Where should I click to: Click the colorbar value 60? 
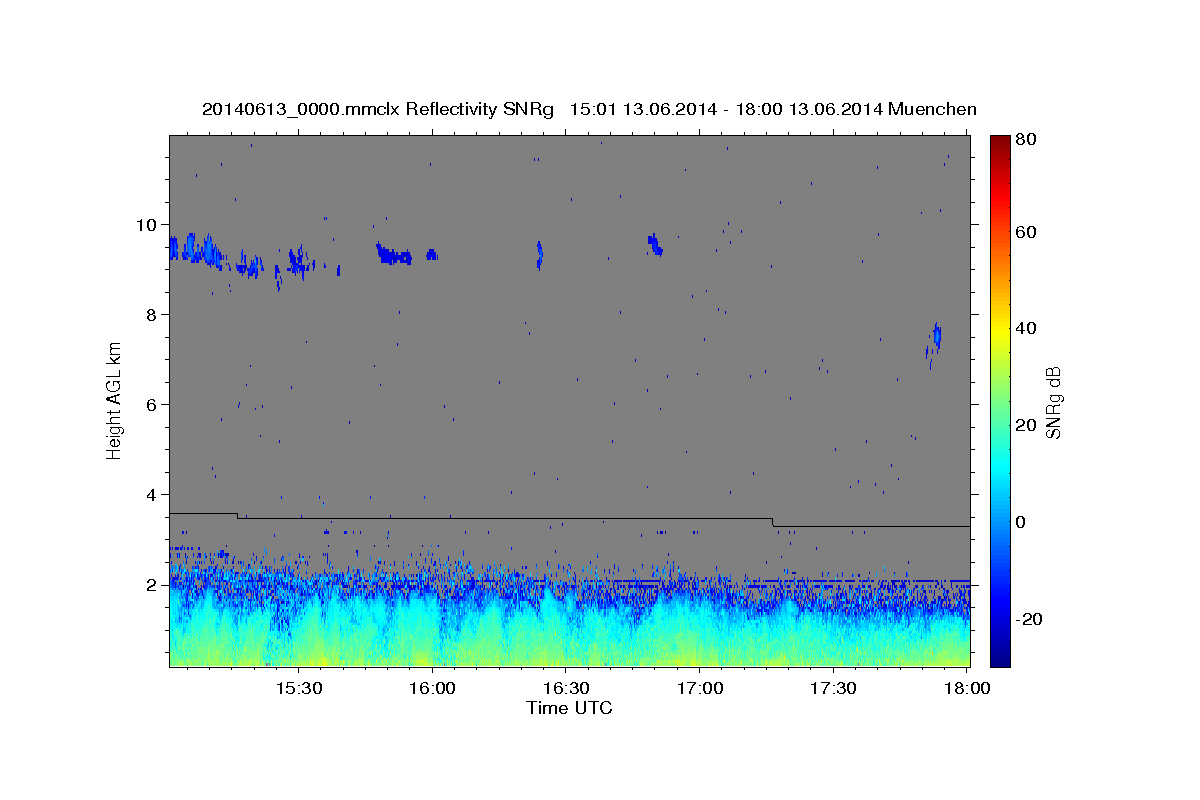[1027, 232]
